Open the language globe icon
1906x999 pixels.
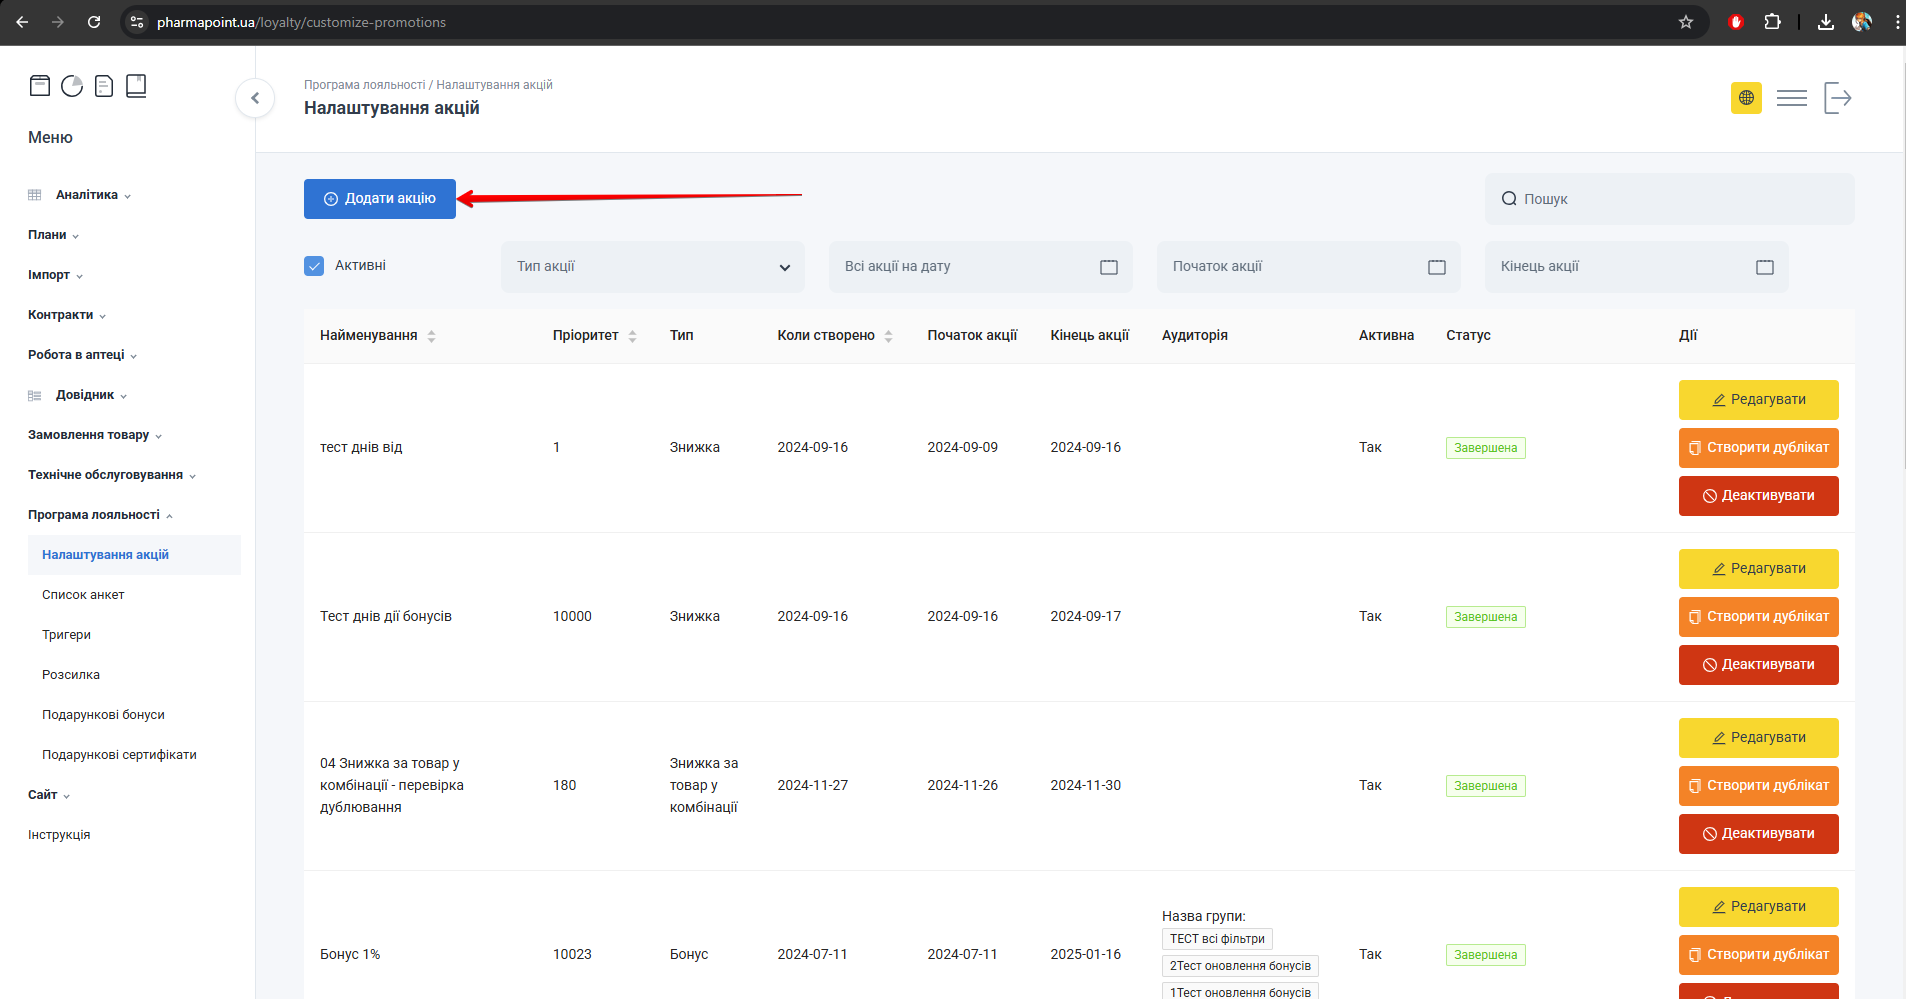[1746, 98]
